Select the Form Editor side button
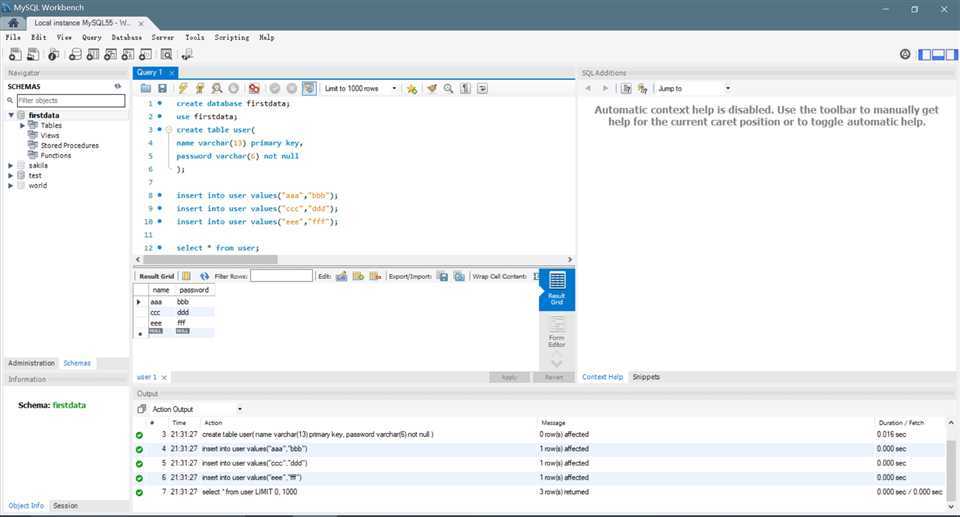Viewport: 960px width, 517px height. 557,331
